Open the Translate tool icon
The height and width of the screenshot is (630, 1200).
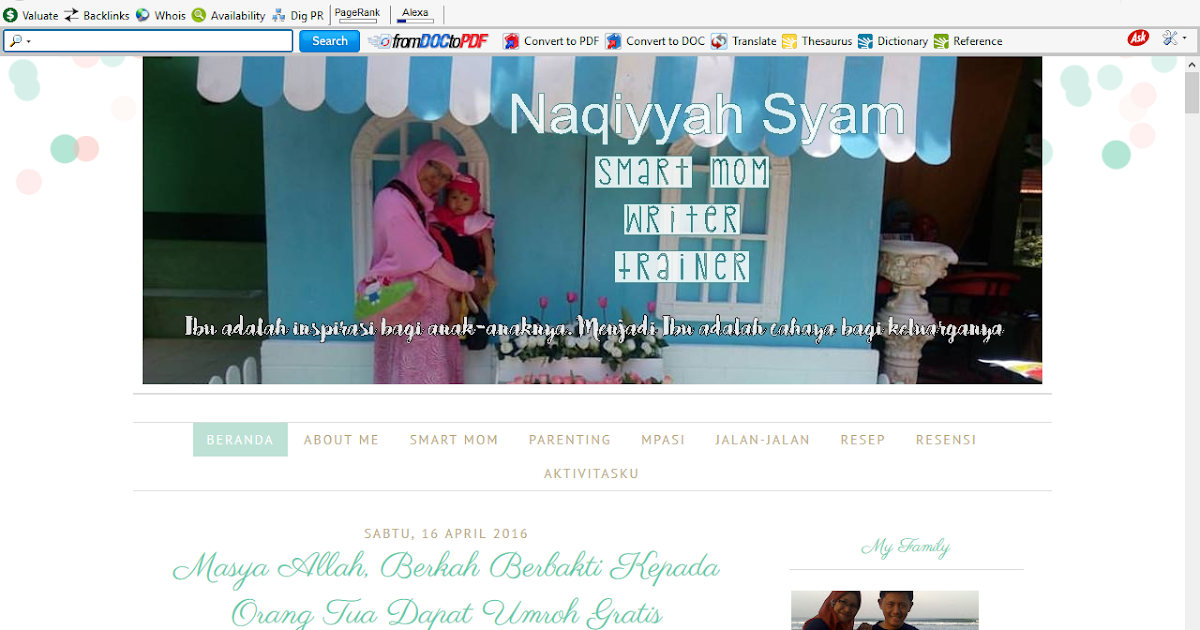(x=719, y=41)
